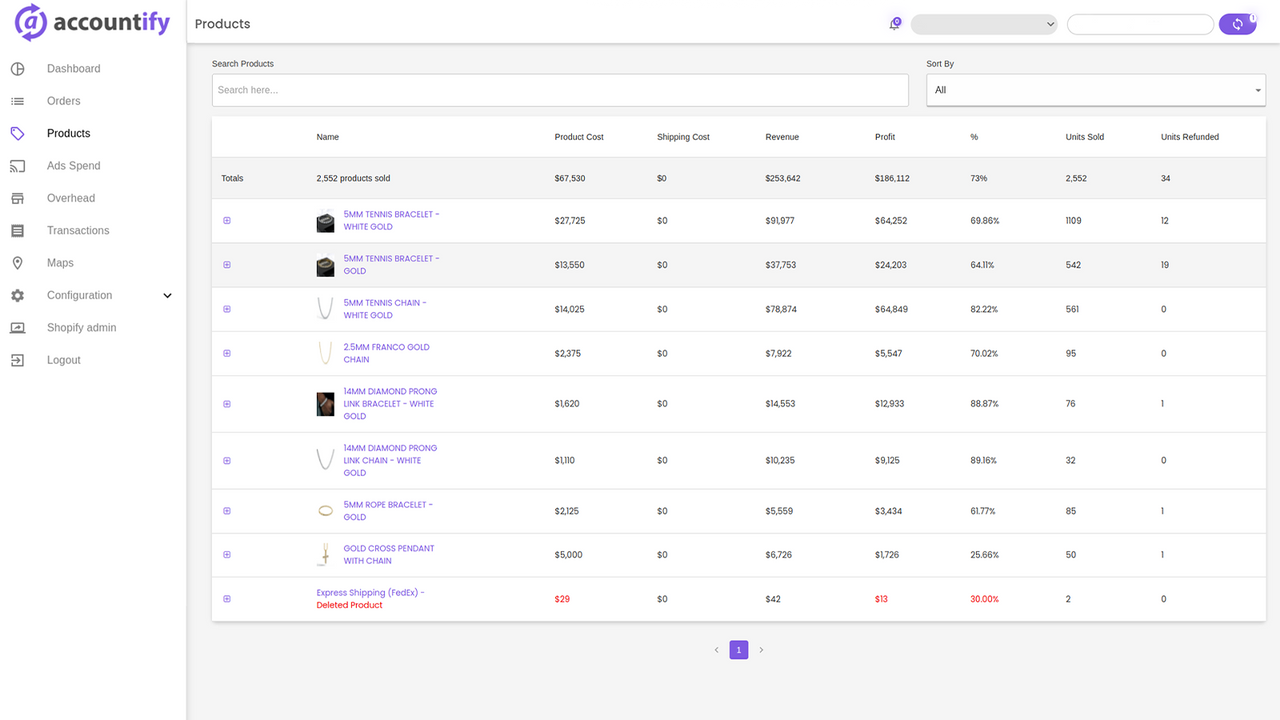Click the Shipping Cost column header
The width and height of the screenshot is (1280, 720).
click(x=683, y=137)
